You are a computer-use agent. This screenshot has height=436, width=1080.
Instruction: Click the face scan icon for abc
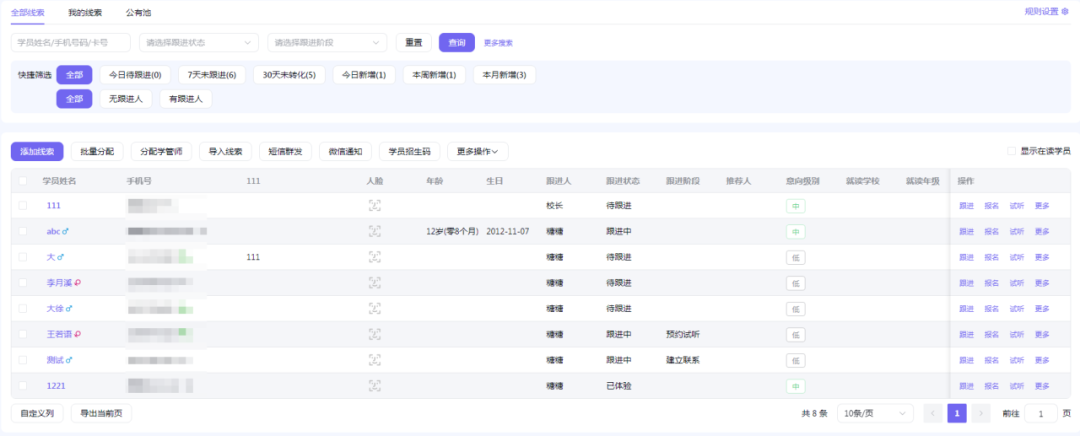click(375, 231)
